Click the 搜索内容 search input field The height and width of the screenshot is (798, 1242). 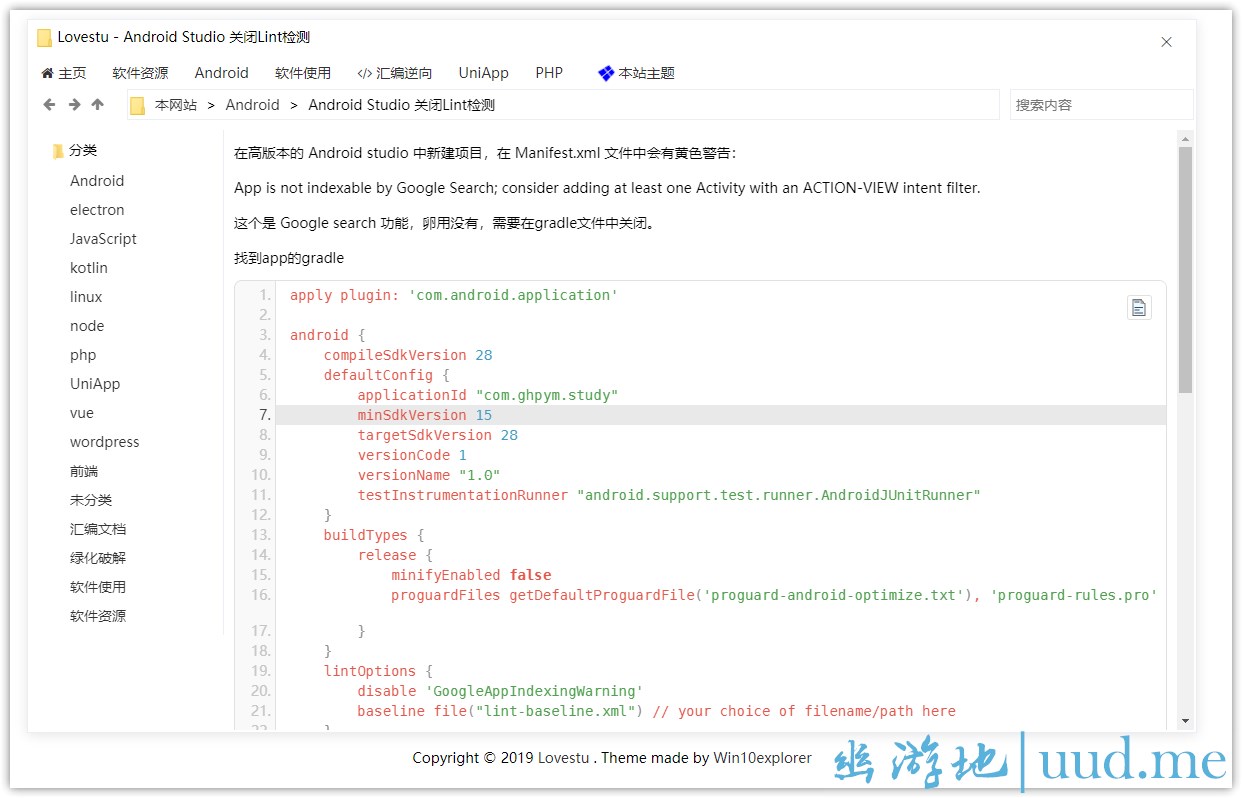point(1100,105)
